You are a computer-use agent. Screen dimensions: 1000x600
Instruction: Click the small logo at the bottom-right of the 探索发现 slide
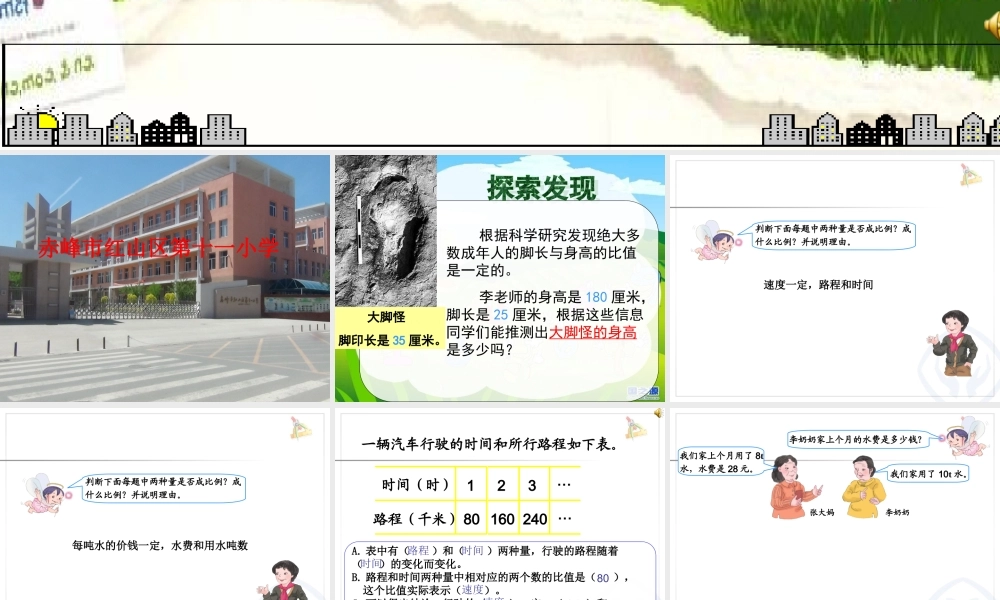pos(642,391)
